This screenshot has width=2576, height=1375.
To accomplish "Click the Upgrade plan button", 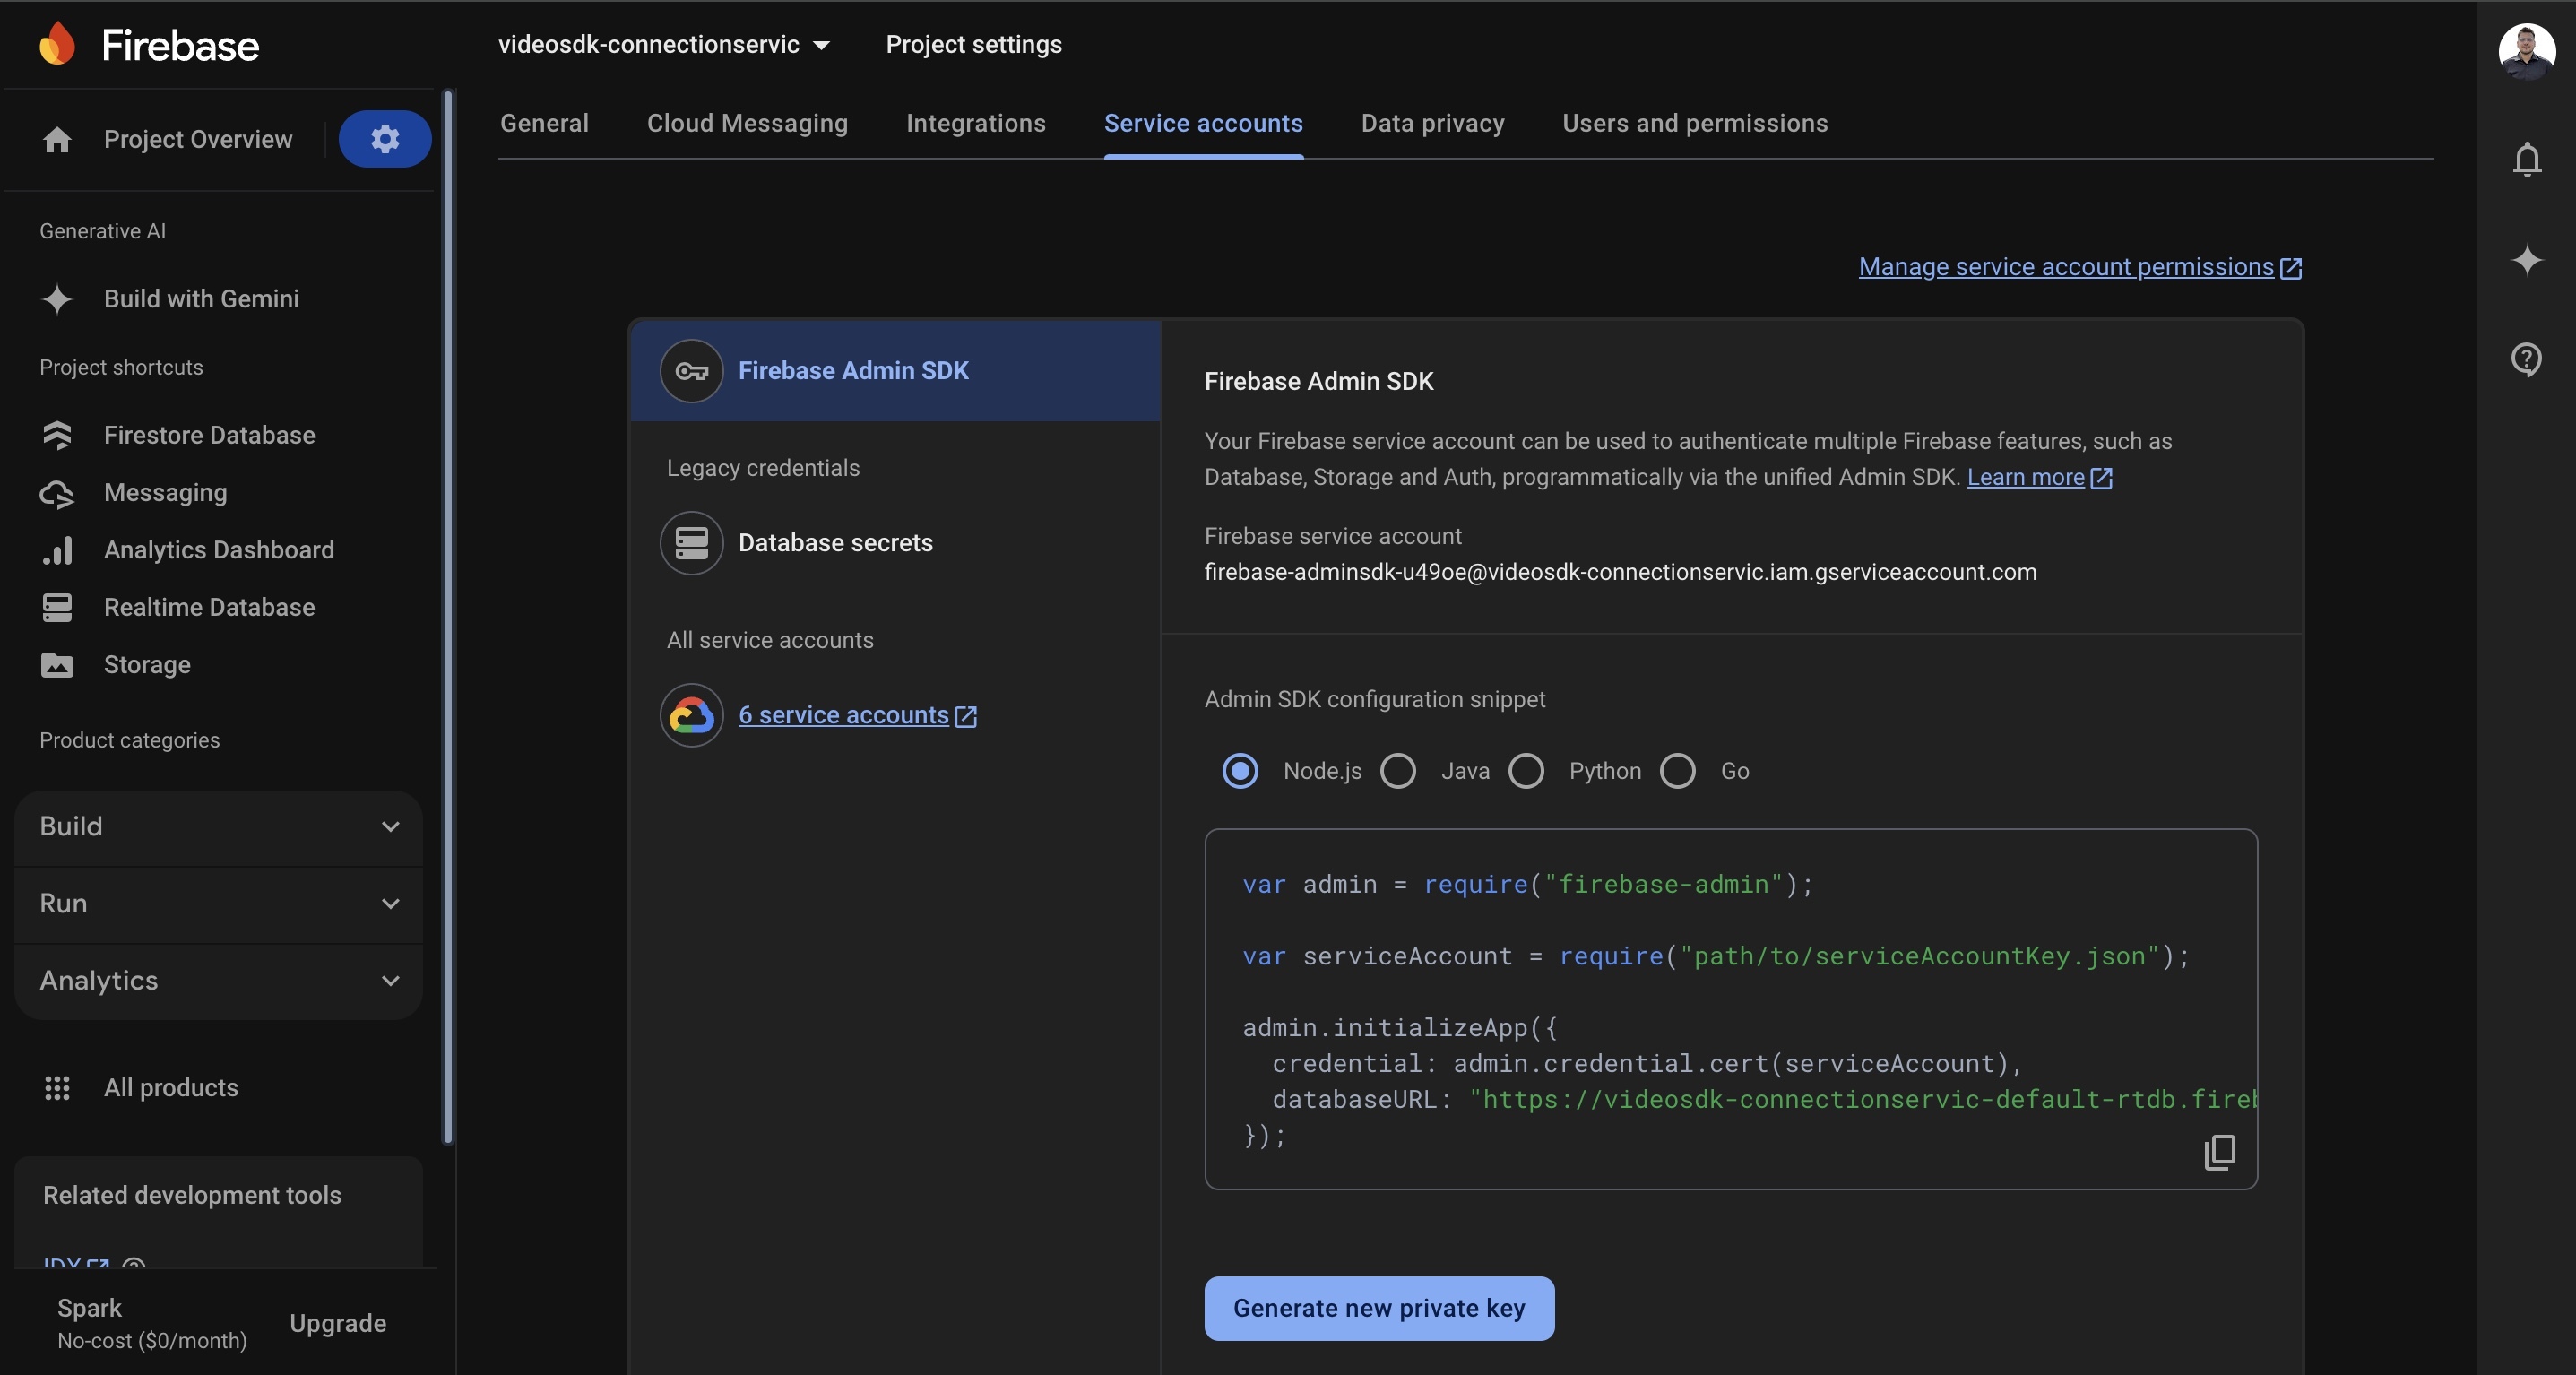I will [x=338, y=1323].
